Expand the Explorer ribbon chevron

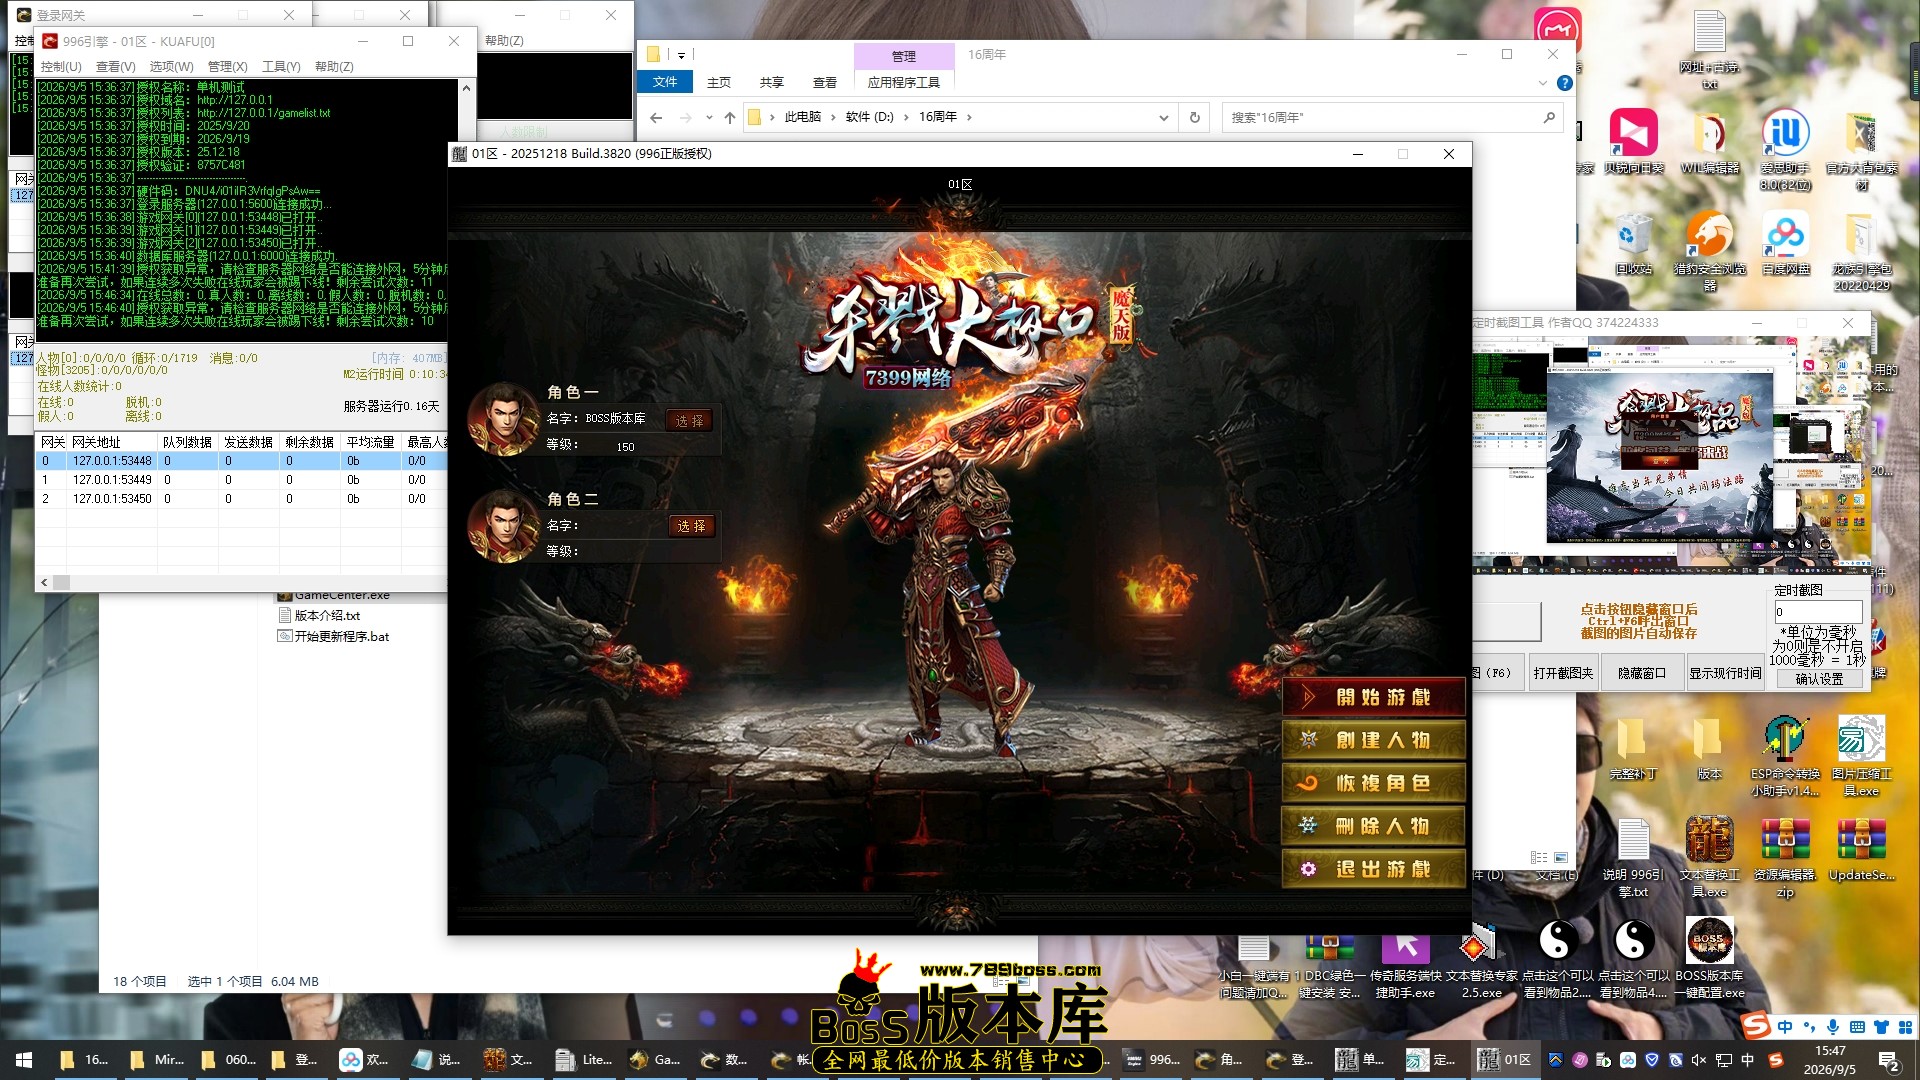pos(1542,83)
